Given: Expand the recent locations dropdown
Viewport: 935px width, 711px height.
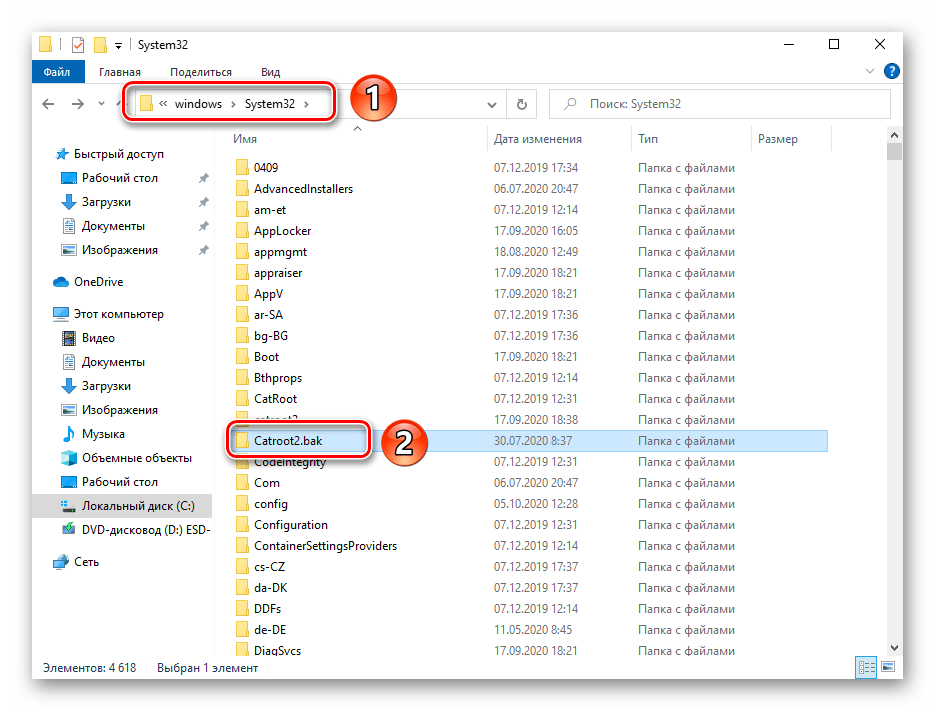Looking at the screenshot, I should pyautogui.click(x=102, y=104).
